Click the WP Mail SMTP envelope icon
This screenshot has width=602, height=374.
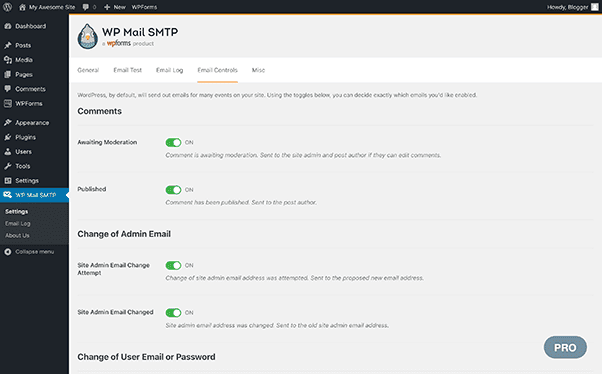tap(7, 195)
